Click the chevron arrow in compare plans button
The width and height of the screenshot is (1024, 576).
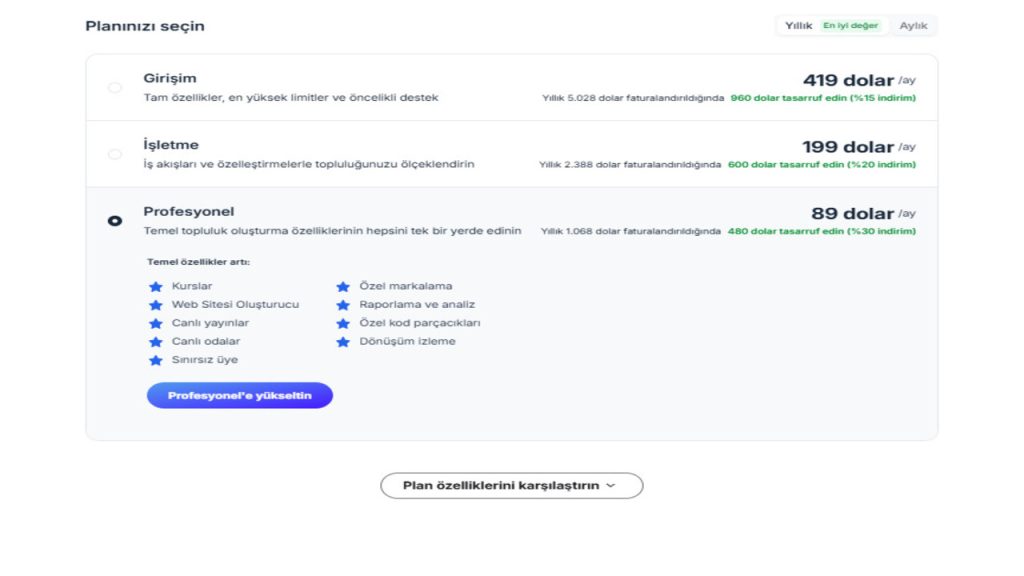pos(611,486)
